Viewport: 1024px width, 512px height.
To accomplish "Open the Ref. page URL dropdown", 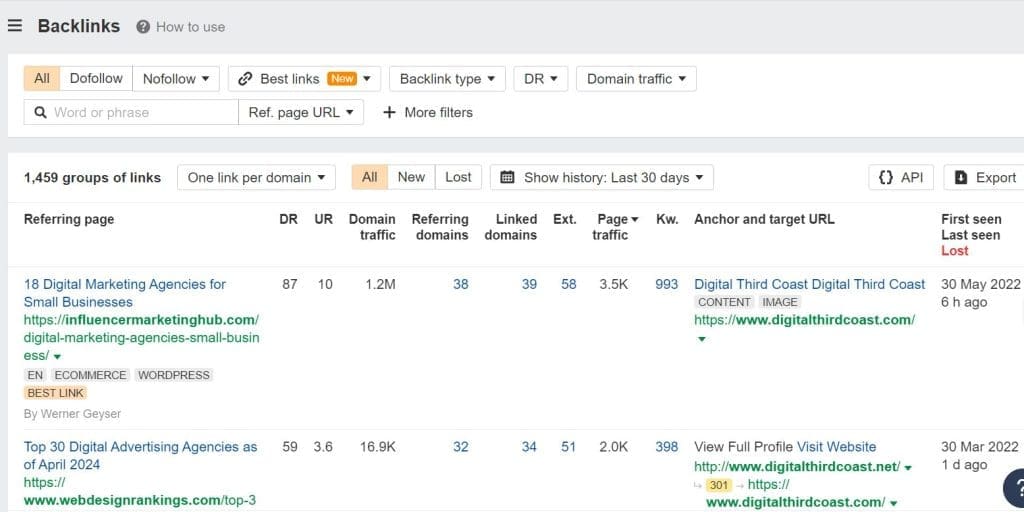I will (x=301, y=112).
